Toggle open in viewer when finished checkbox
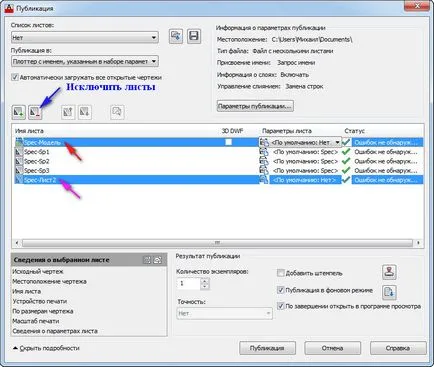This screenshot has height=367, width=434. [x=281, y=306]
